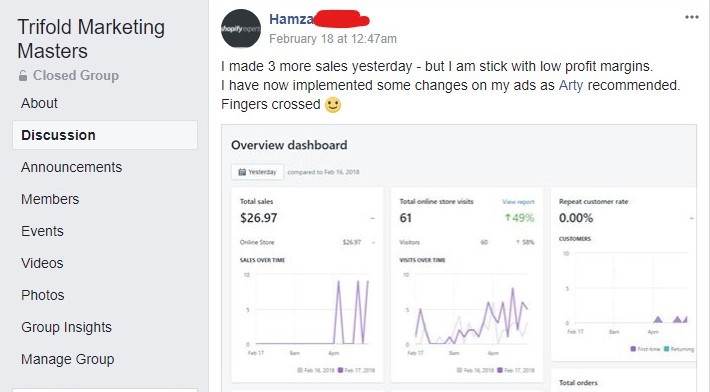Click the teal Returning legend square
Viewport: 710px width, 392px height.
pyautogui.click(x=666, y=349)
